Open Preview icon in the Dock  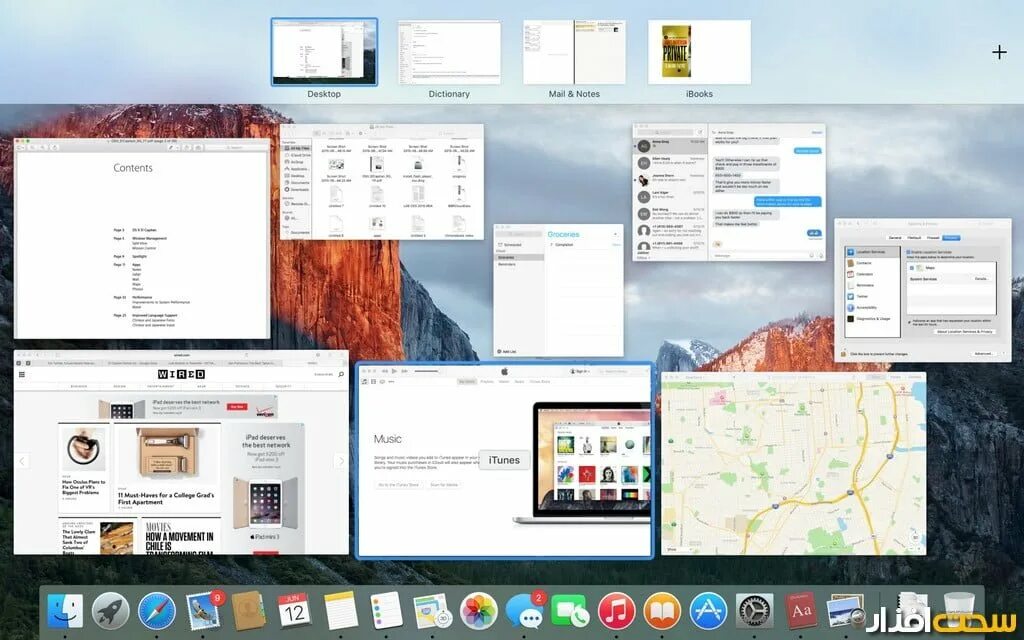click(x=846, y=611)
